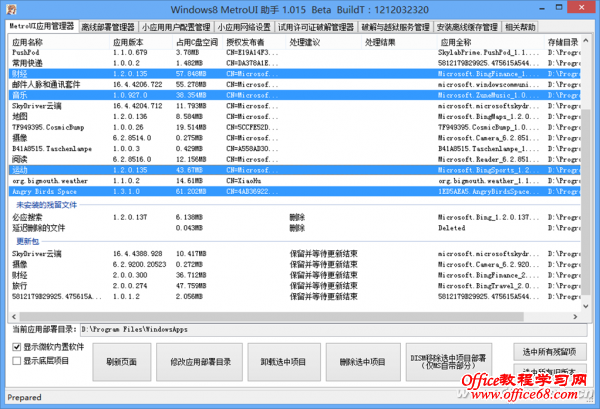
Task: Select the 音乐 app row
Action: click(x=295, y=95)
